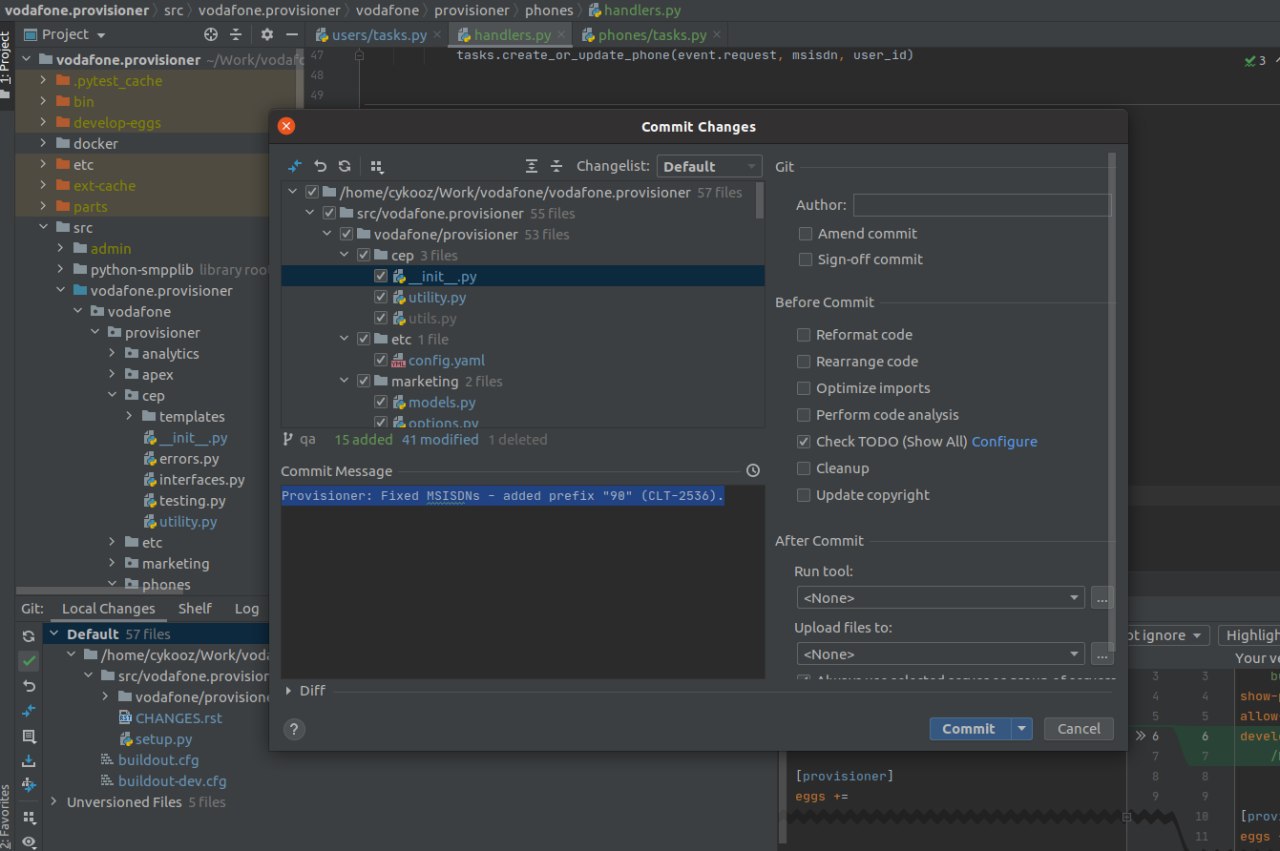1280x851 pixels.
Task: Click Show Diff arrows in Git sidebar
Action: [29, 711]
